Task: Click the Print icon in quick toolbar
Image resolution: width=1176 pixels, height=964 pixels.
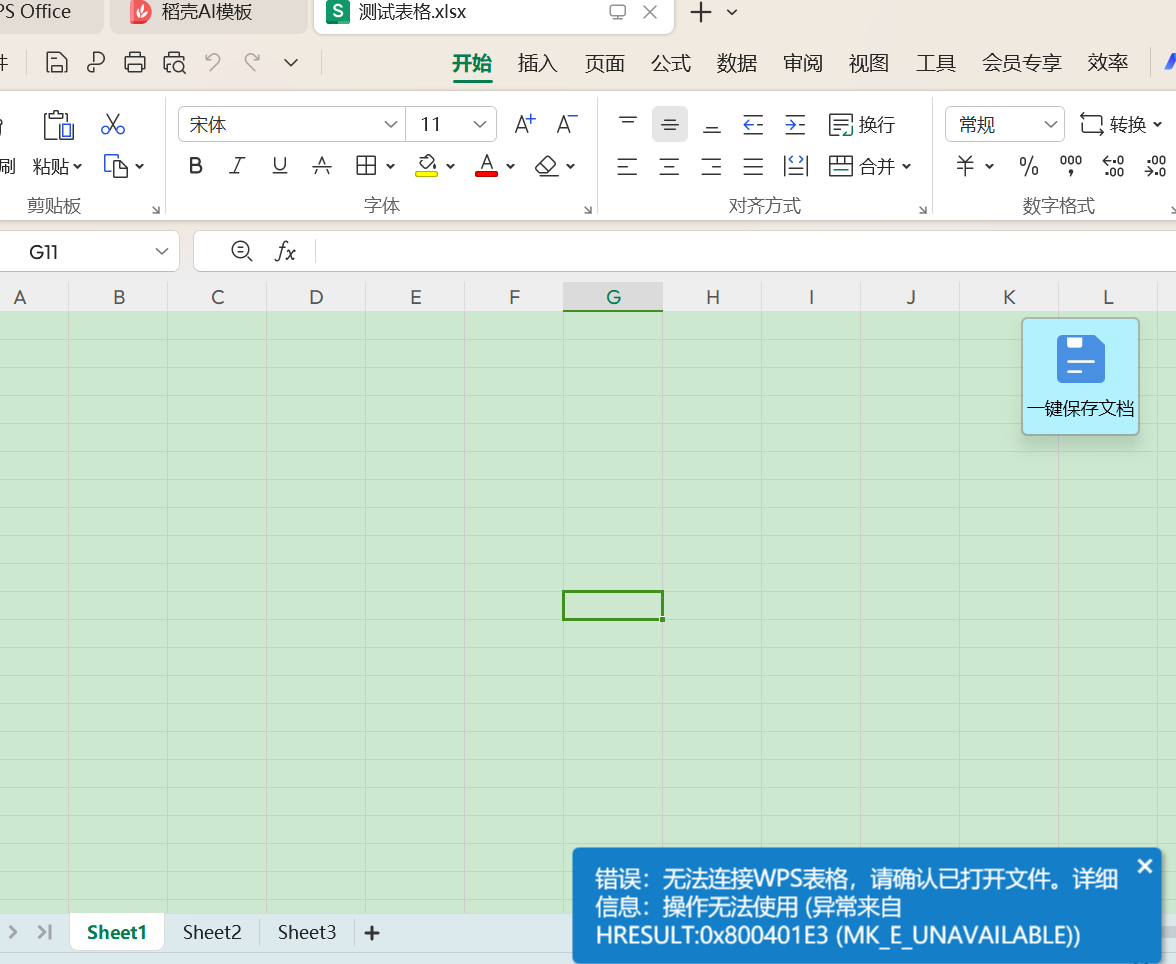Action: [135, 63]
